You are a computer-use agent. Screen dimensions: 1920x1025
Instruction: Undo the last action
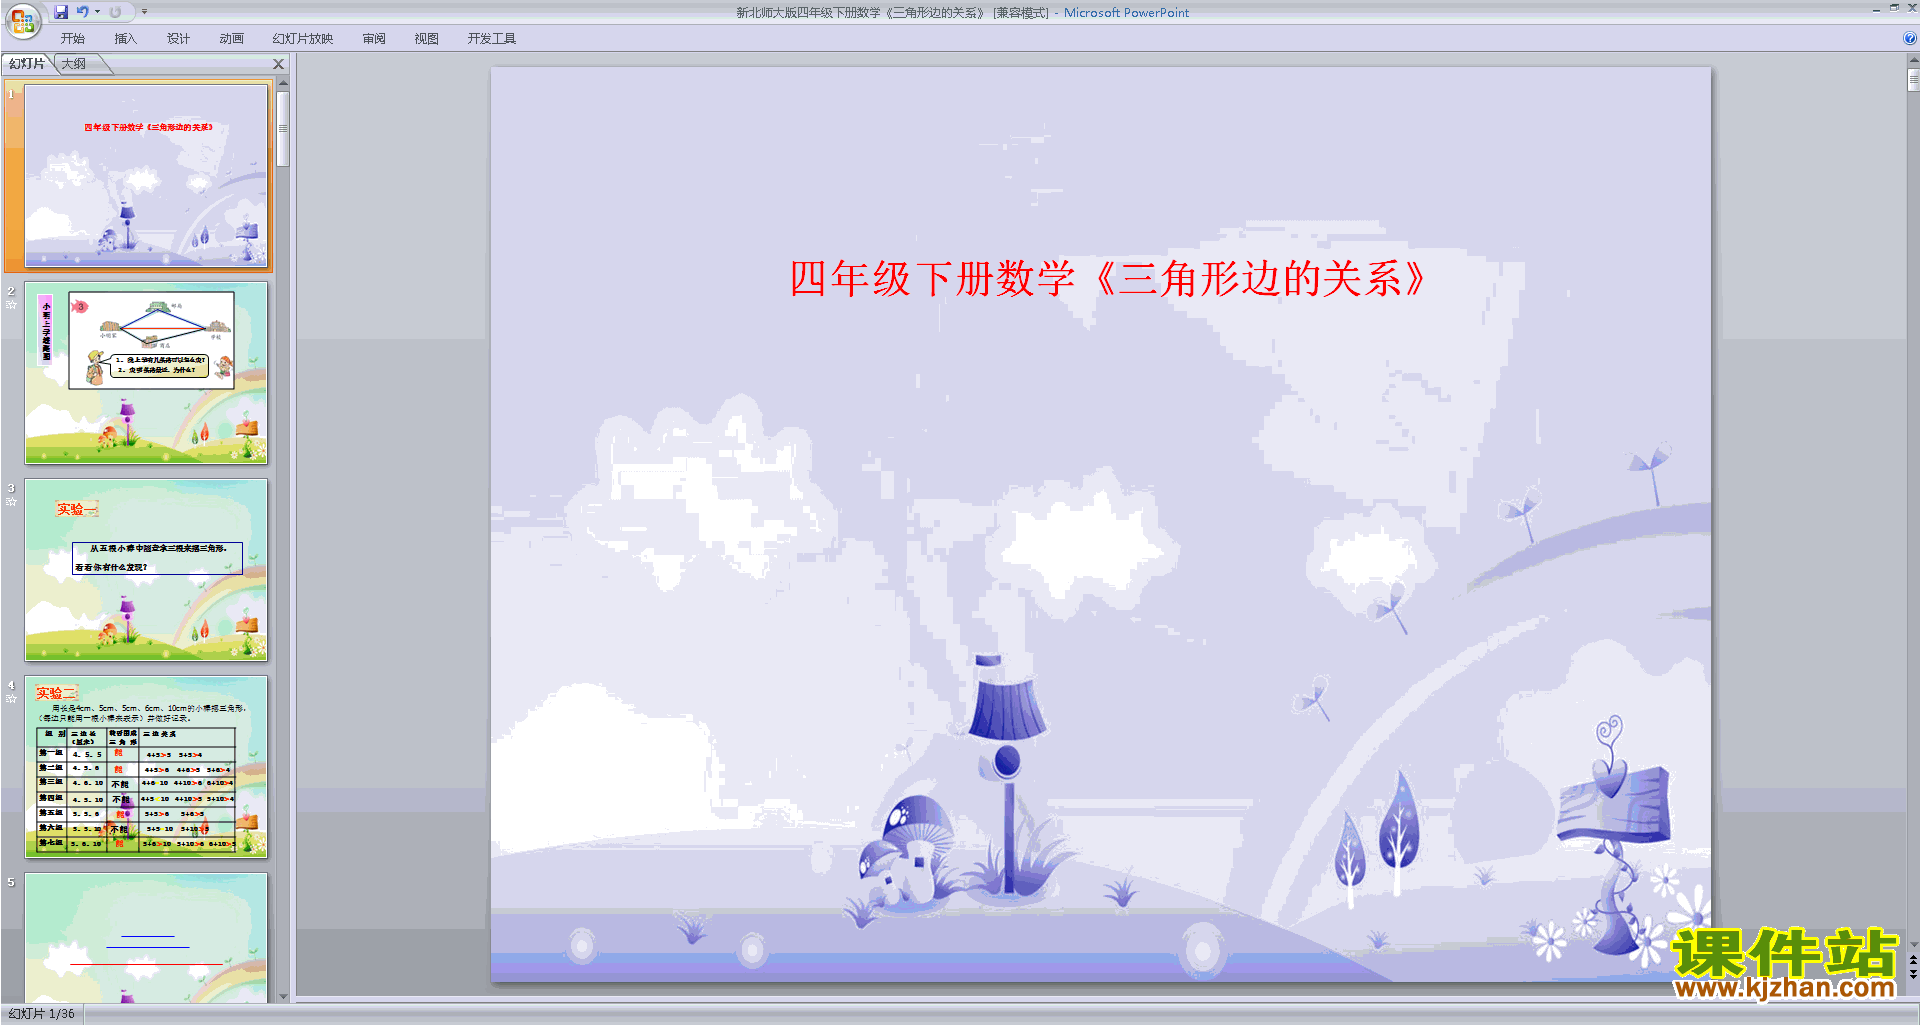pyautogui.click(x=82, y=12)
